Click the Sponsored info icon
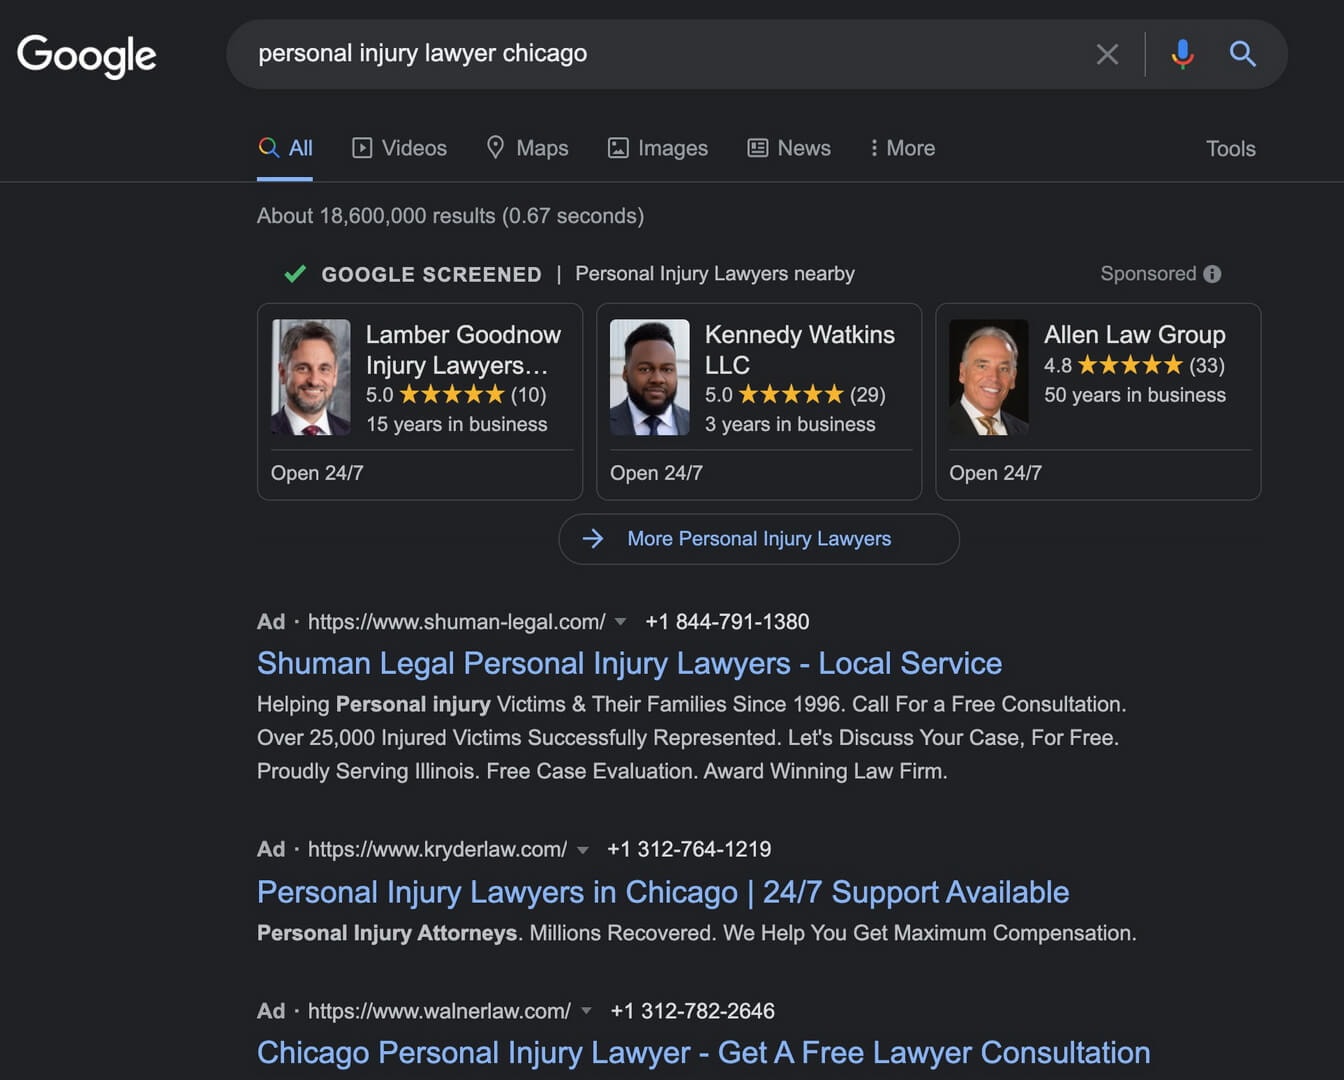The image size is (1344, 1080). tap(1212, 274)
